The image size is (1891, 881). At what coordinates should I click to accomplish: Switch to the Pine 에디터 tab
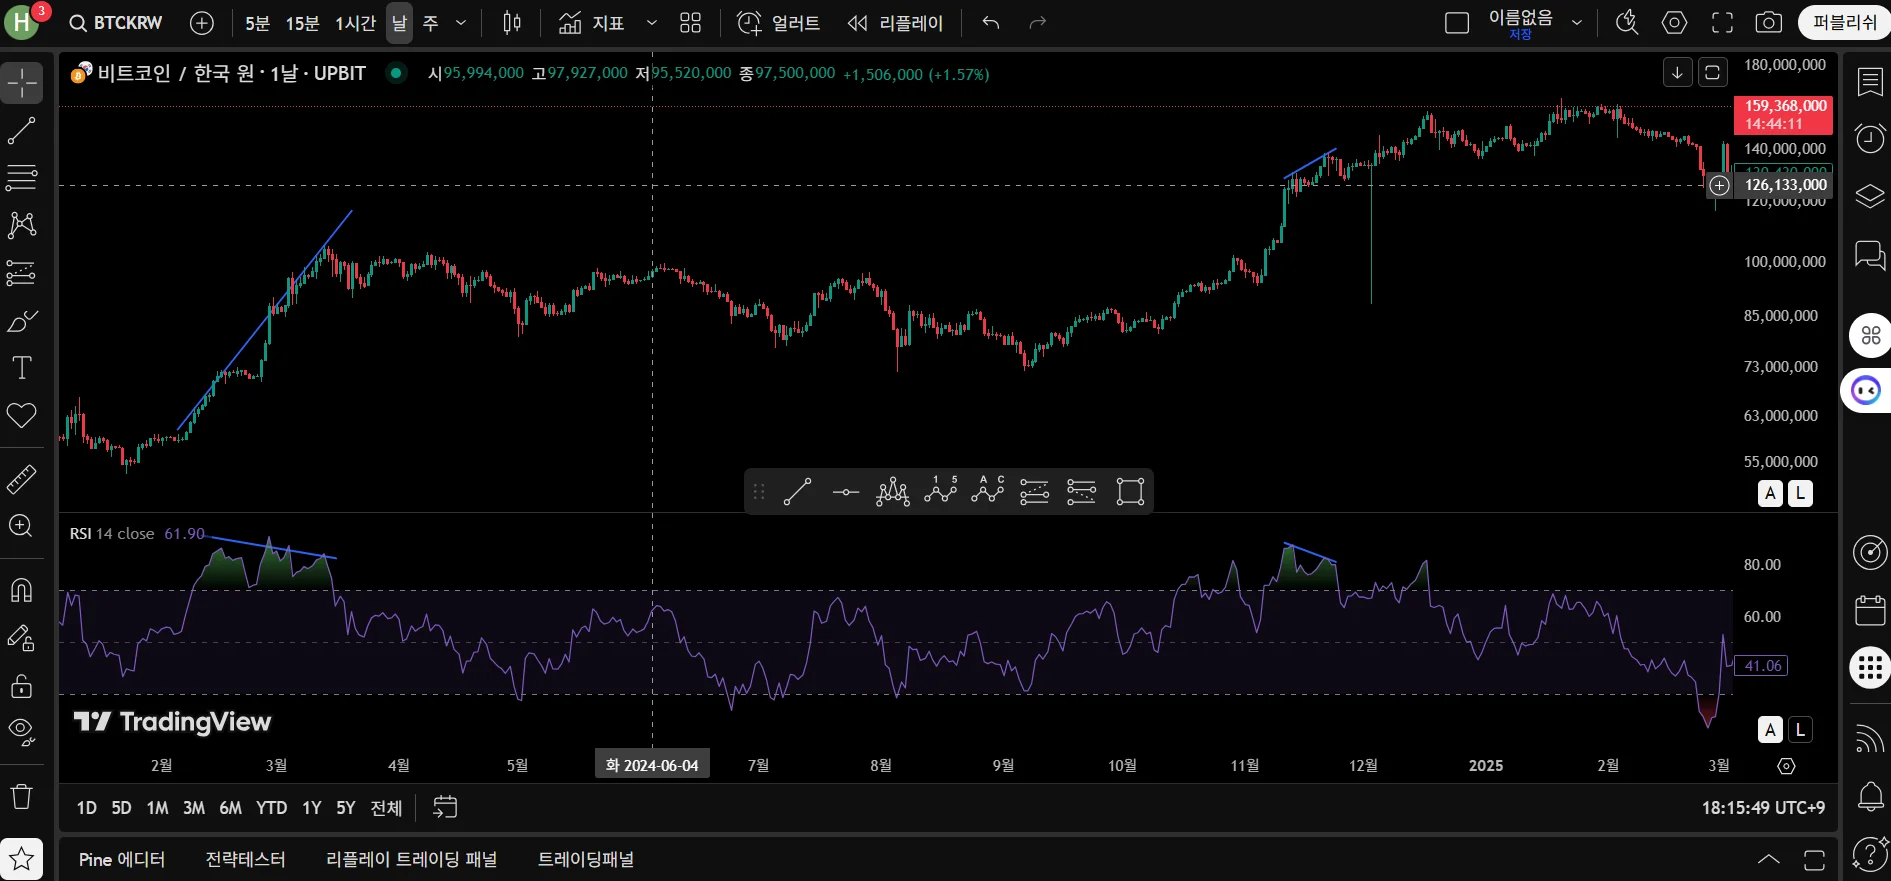(122, 859)
